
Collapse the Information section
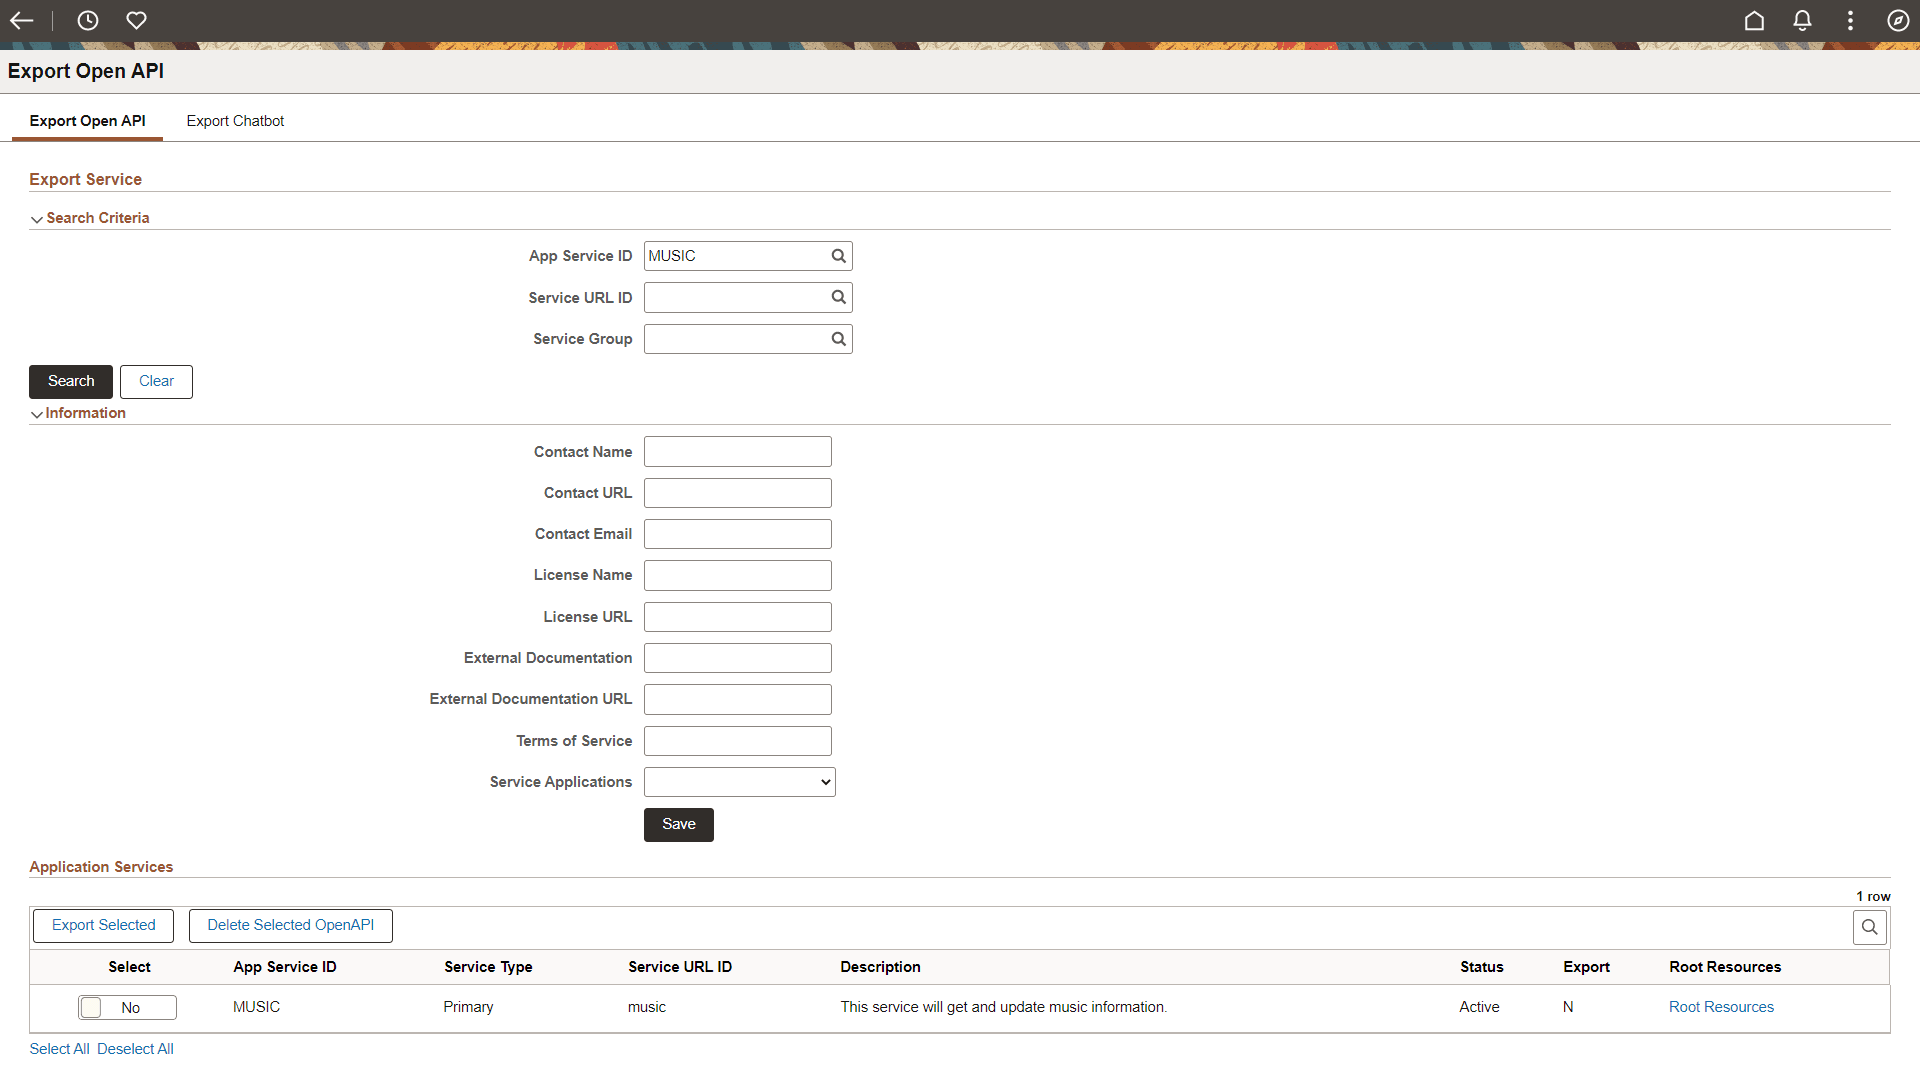[36, 414]
